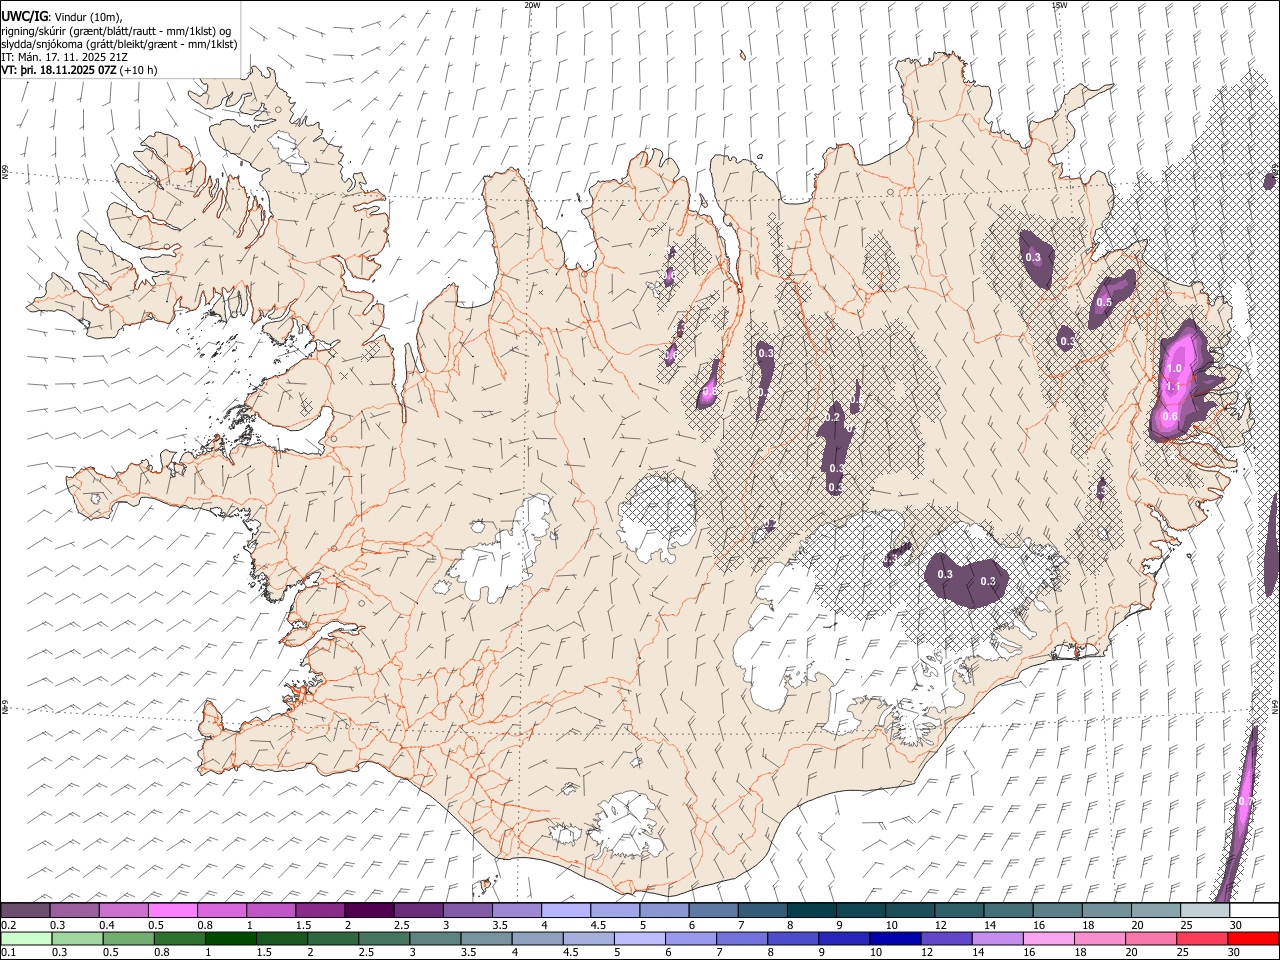Image resolution: width=1280 pixels, height=960 pixels.
Task: Click the '0.1' label under the rain scale
Action: point(8,953)
